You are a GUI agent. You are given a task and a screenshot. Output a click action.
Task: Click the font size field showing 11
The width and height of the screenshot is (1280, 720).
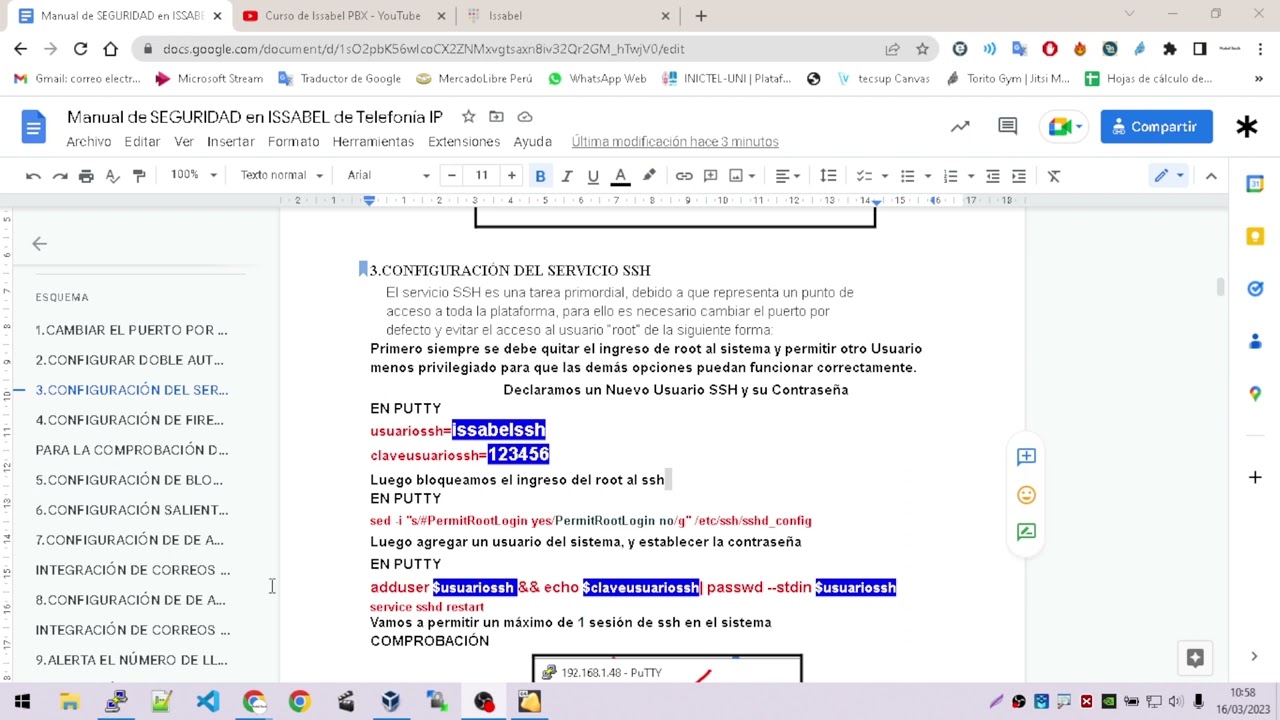[481, 176]
